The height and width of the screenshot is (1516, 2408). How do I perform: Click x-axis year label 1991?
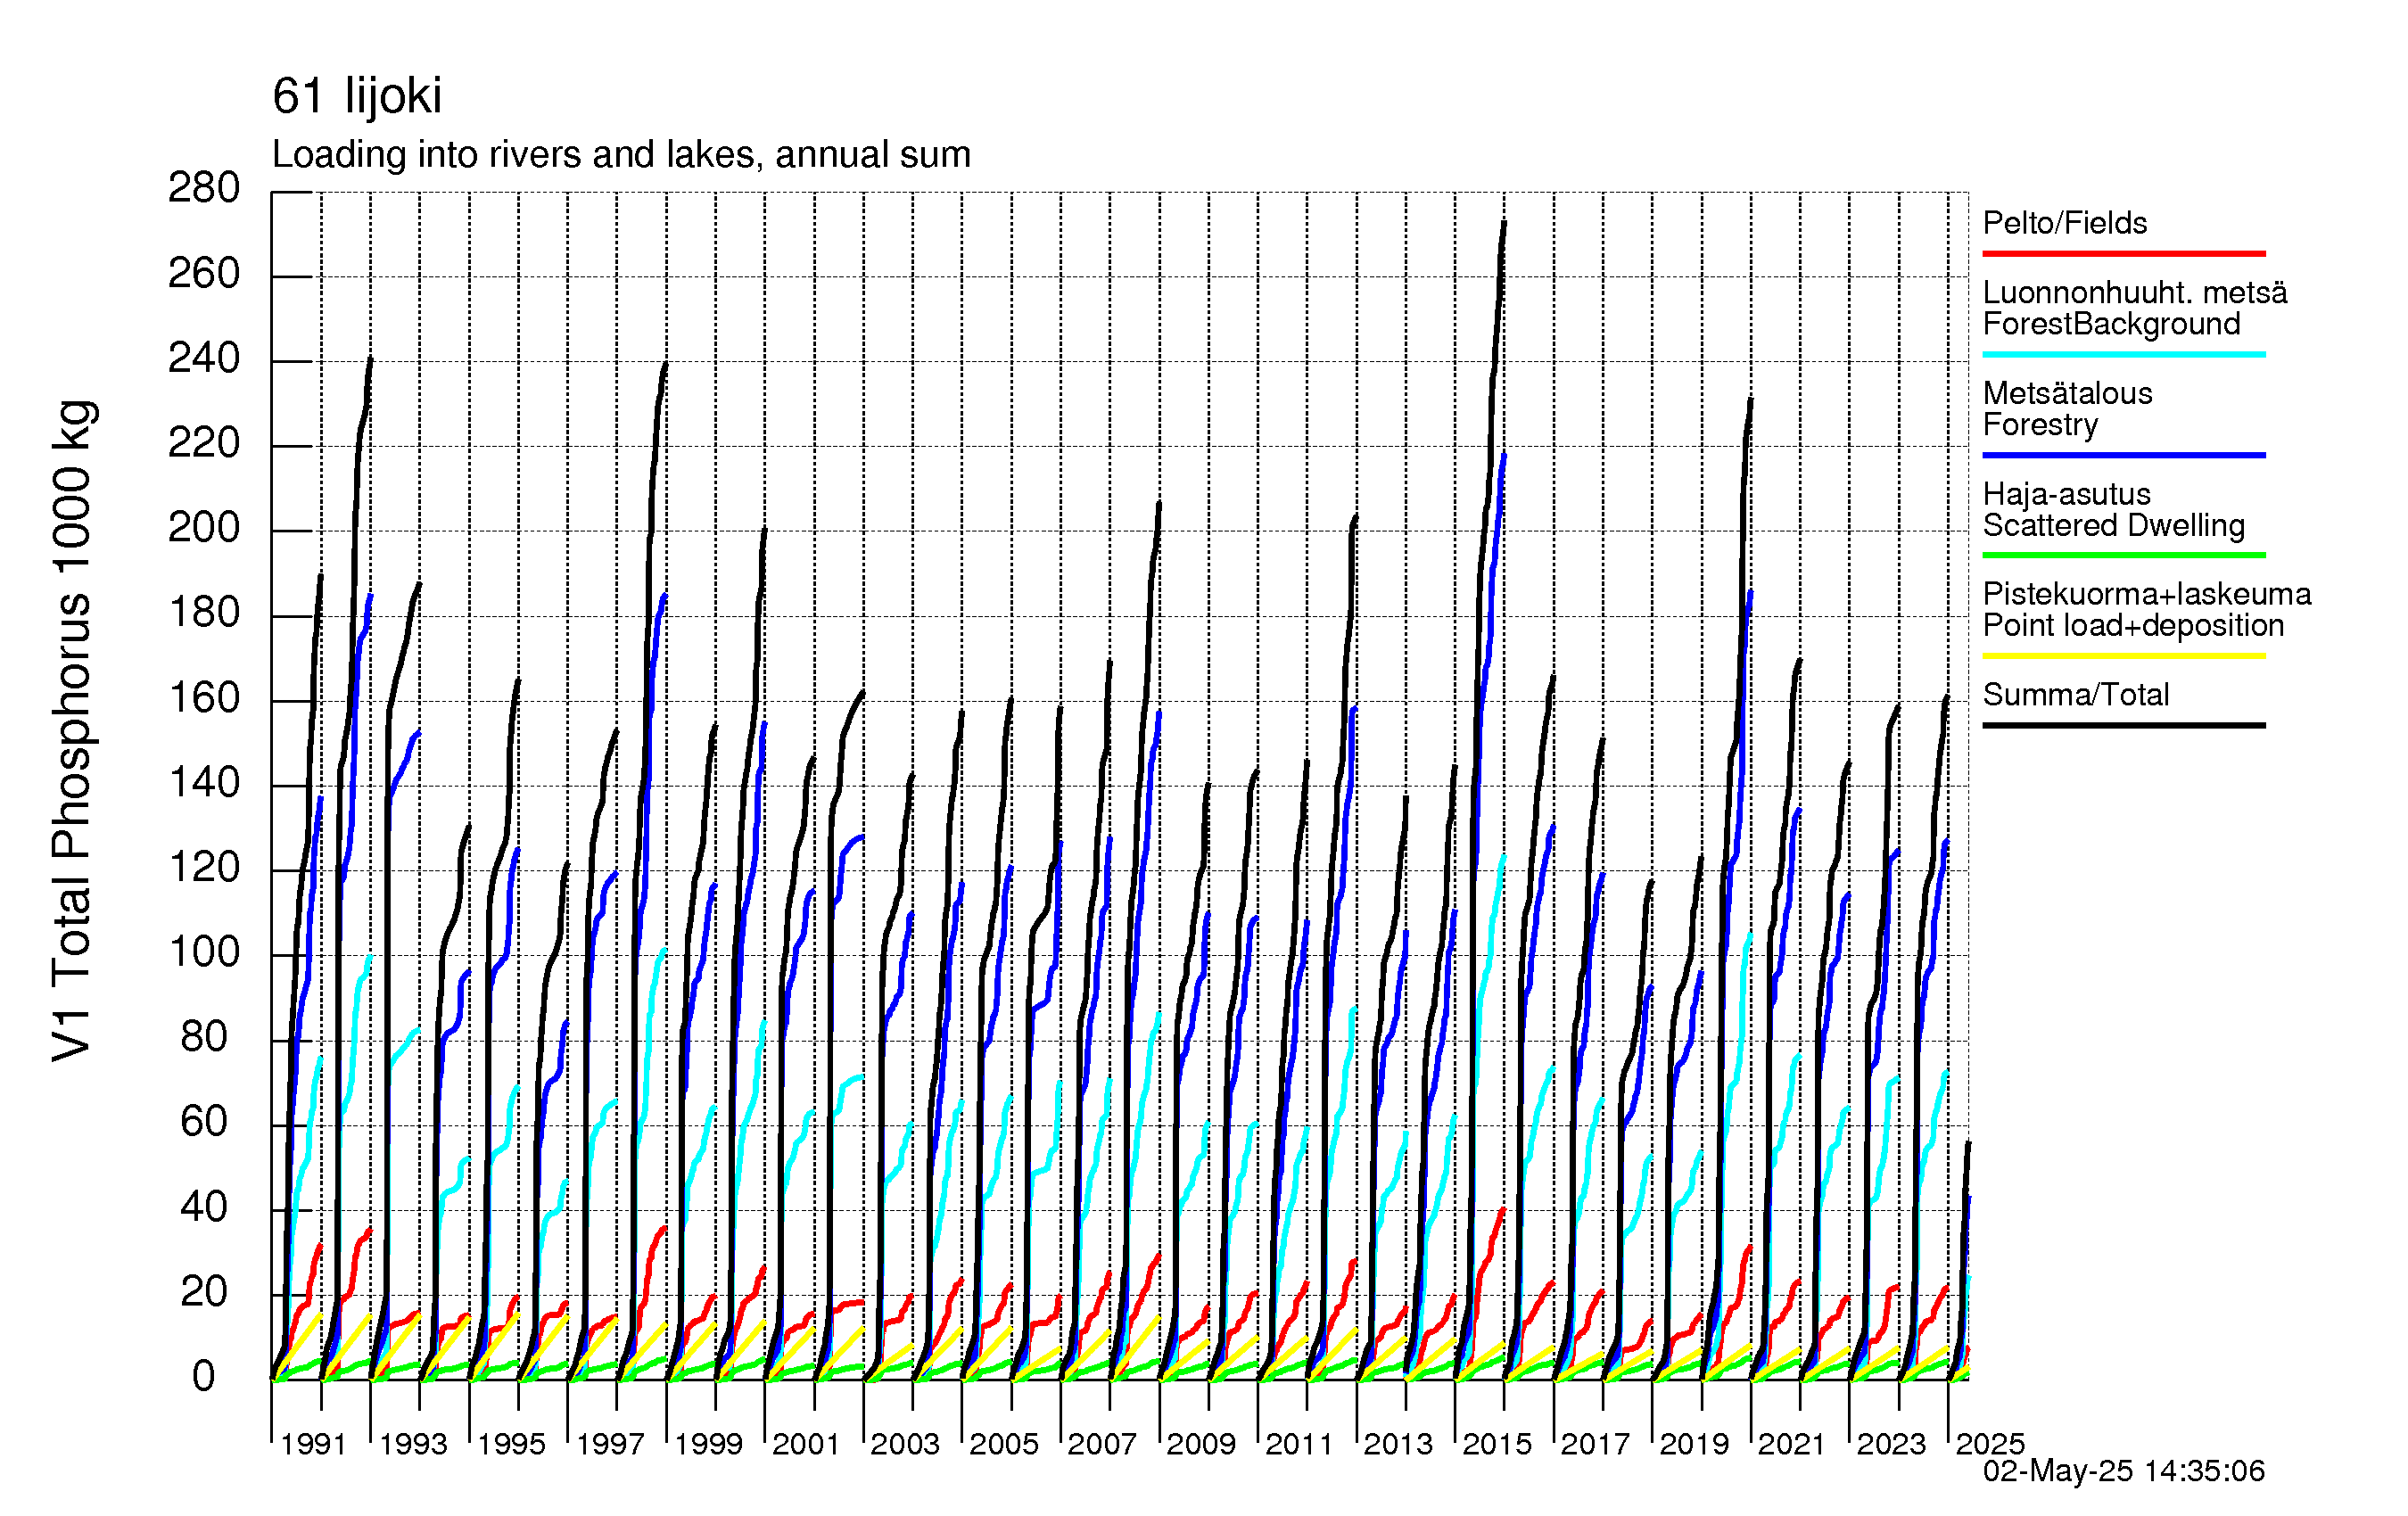click(313, 1444)
